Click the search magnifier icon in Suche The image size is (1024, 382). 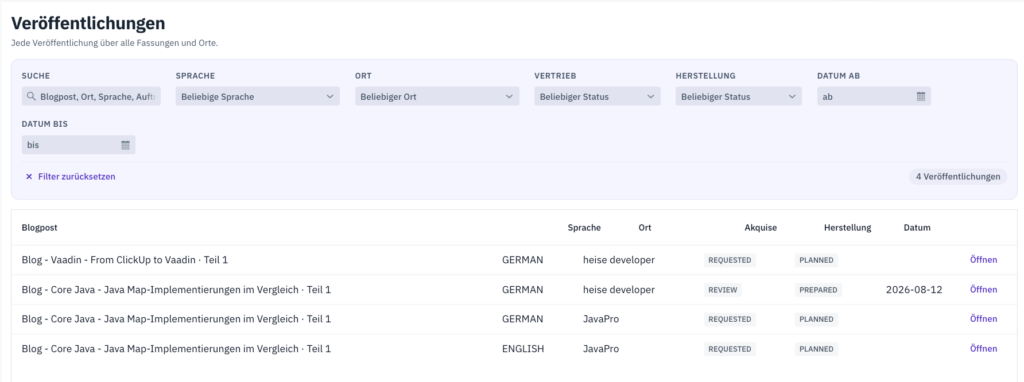tap(31, 97)
